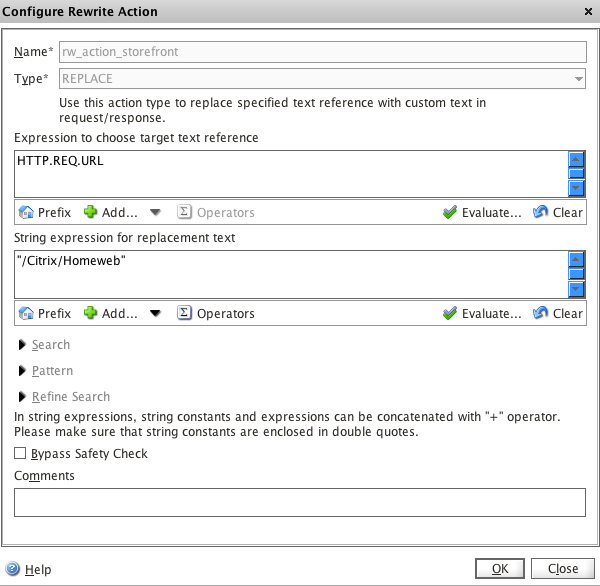Close the Configure Rewrite Action dialog
The image size is (600, 586).
coord(589,12)
